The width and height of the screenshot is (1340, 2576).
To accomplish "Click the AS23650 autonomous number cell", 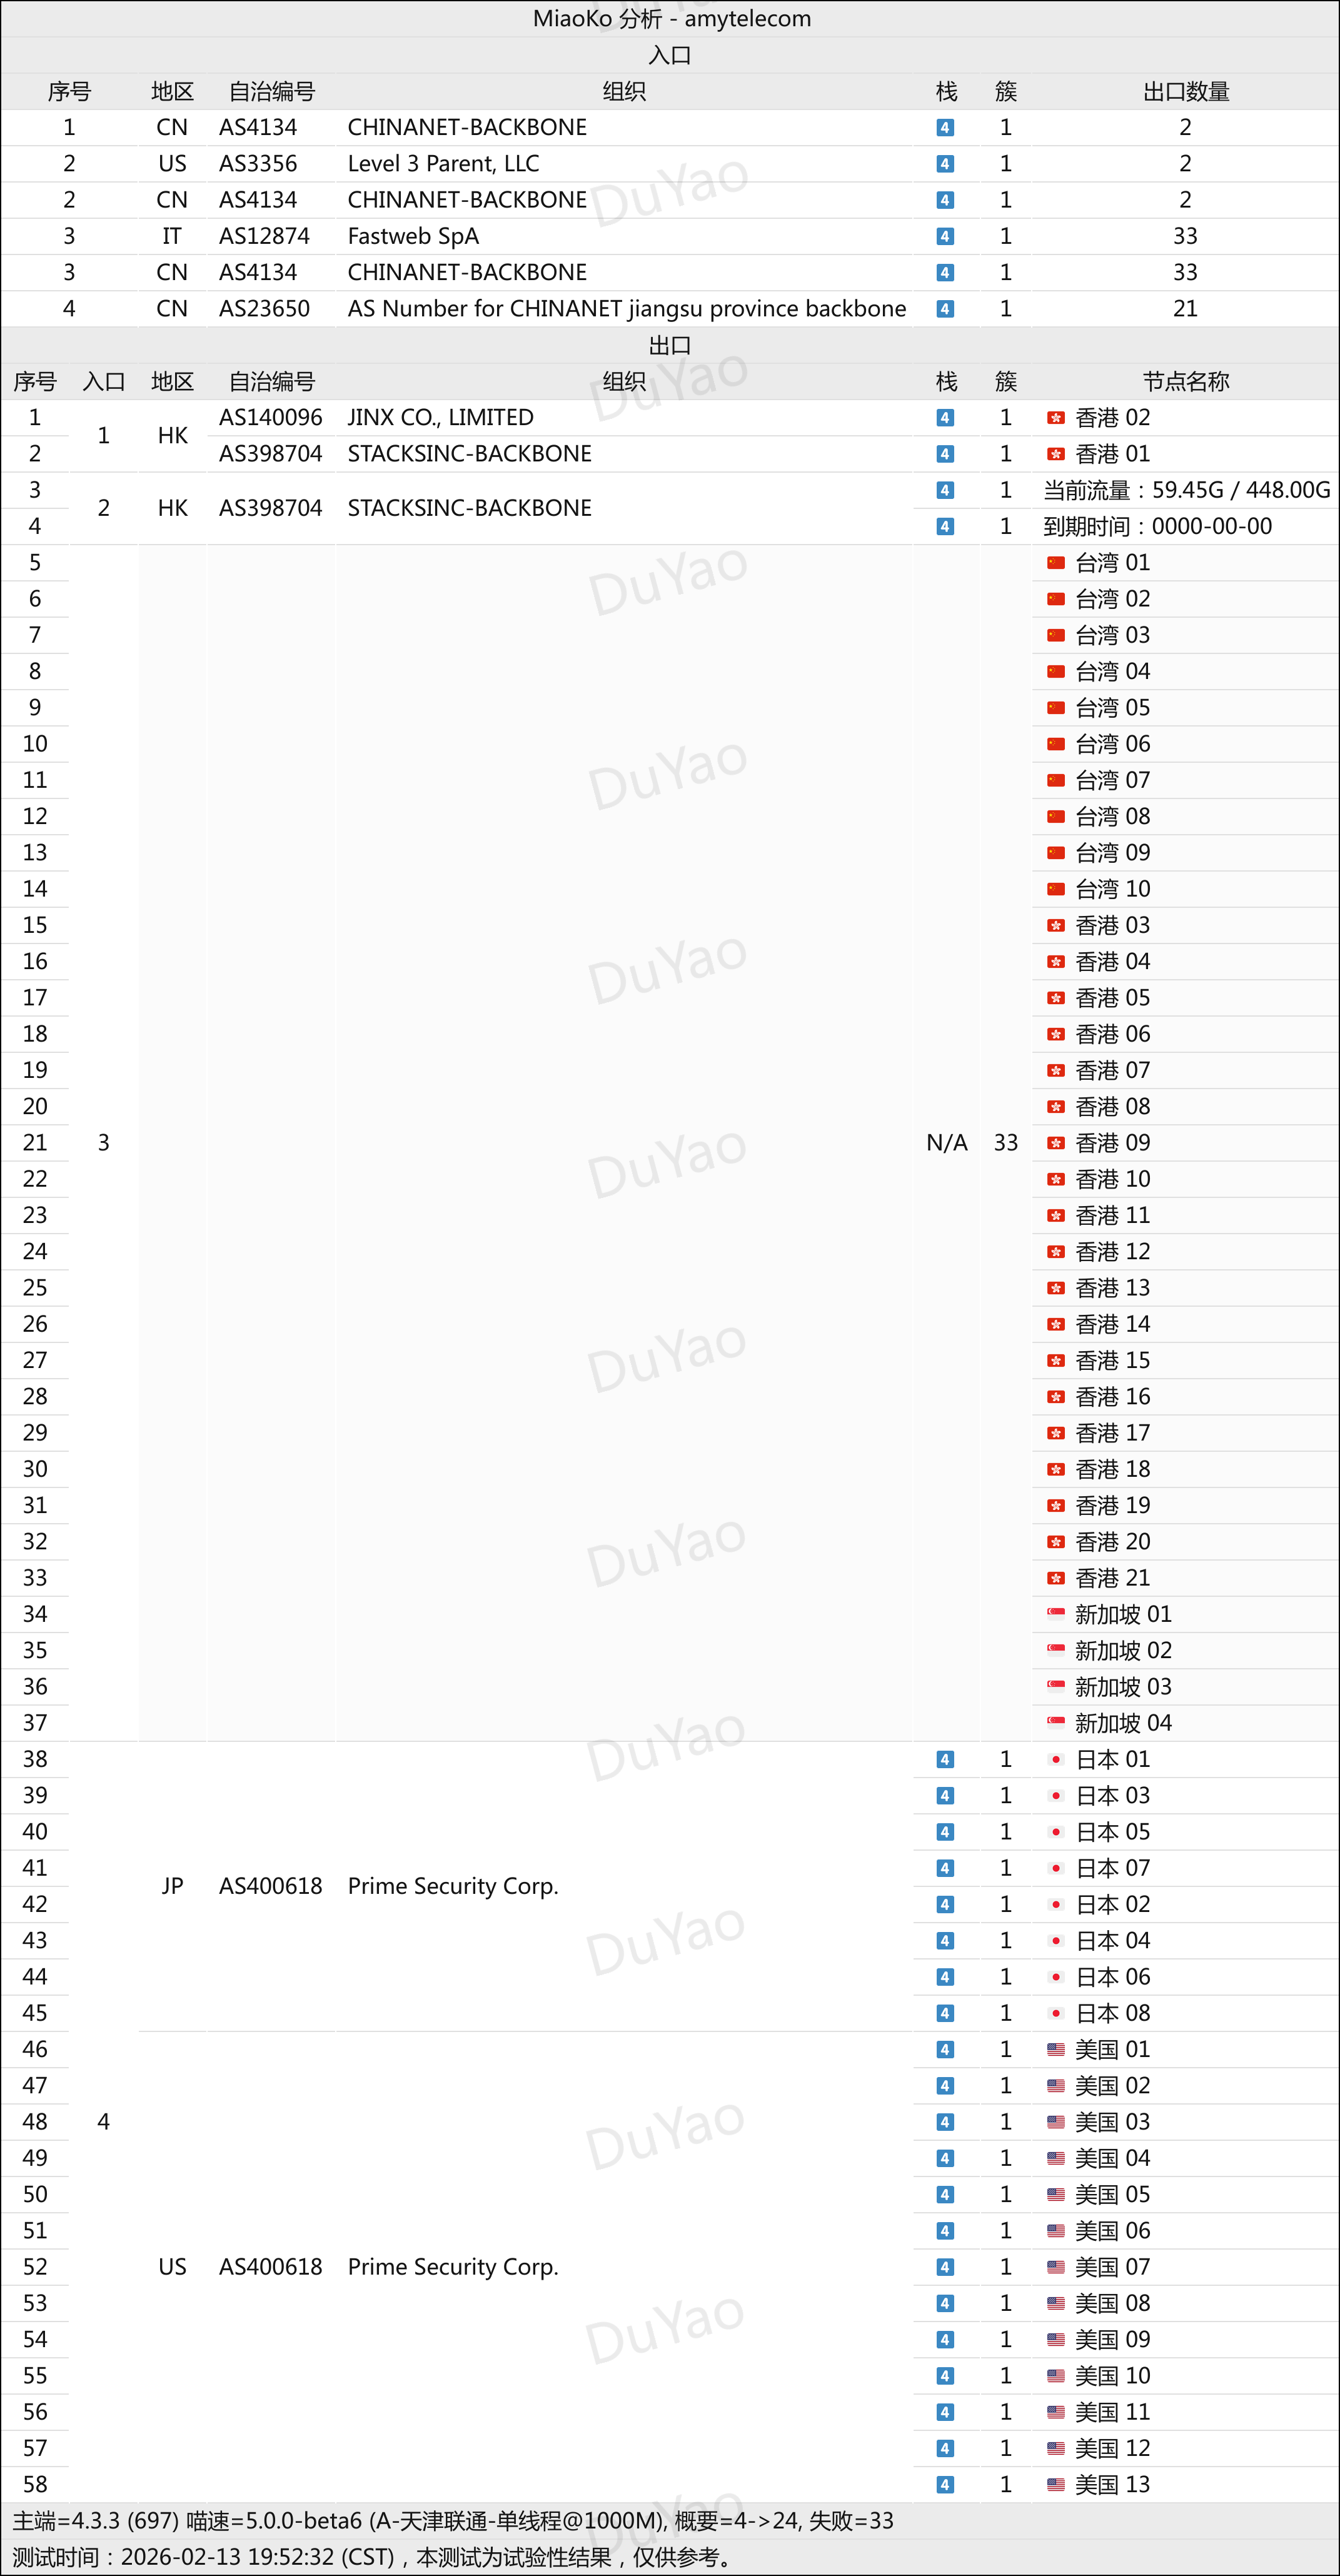I will [x=264, y=309].
